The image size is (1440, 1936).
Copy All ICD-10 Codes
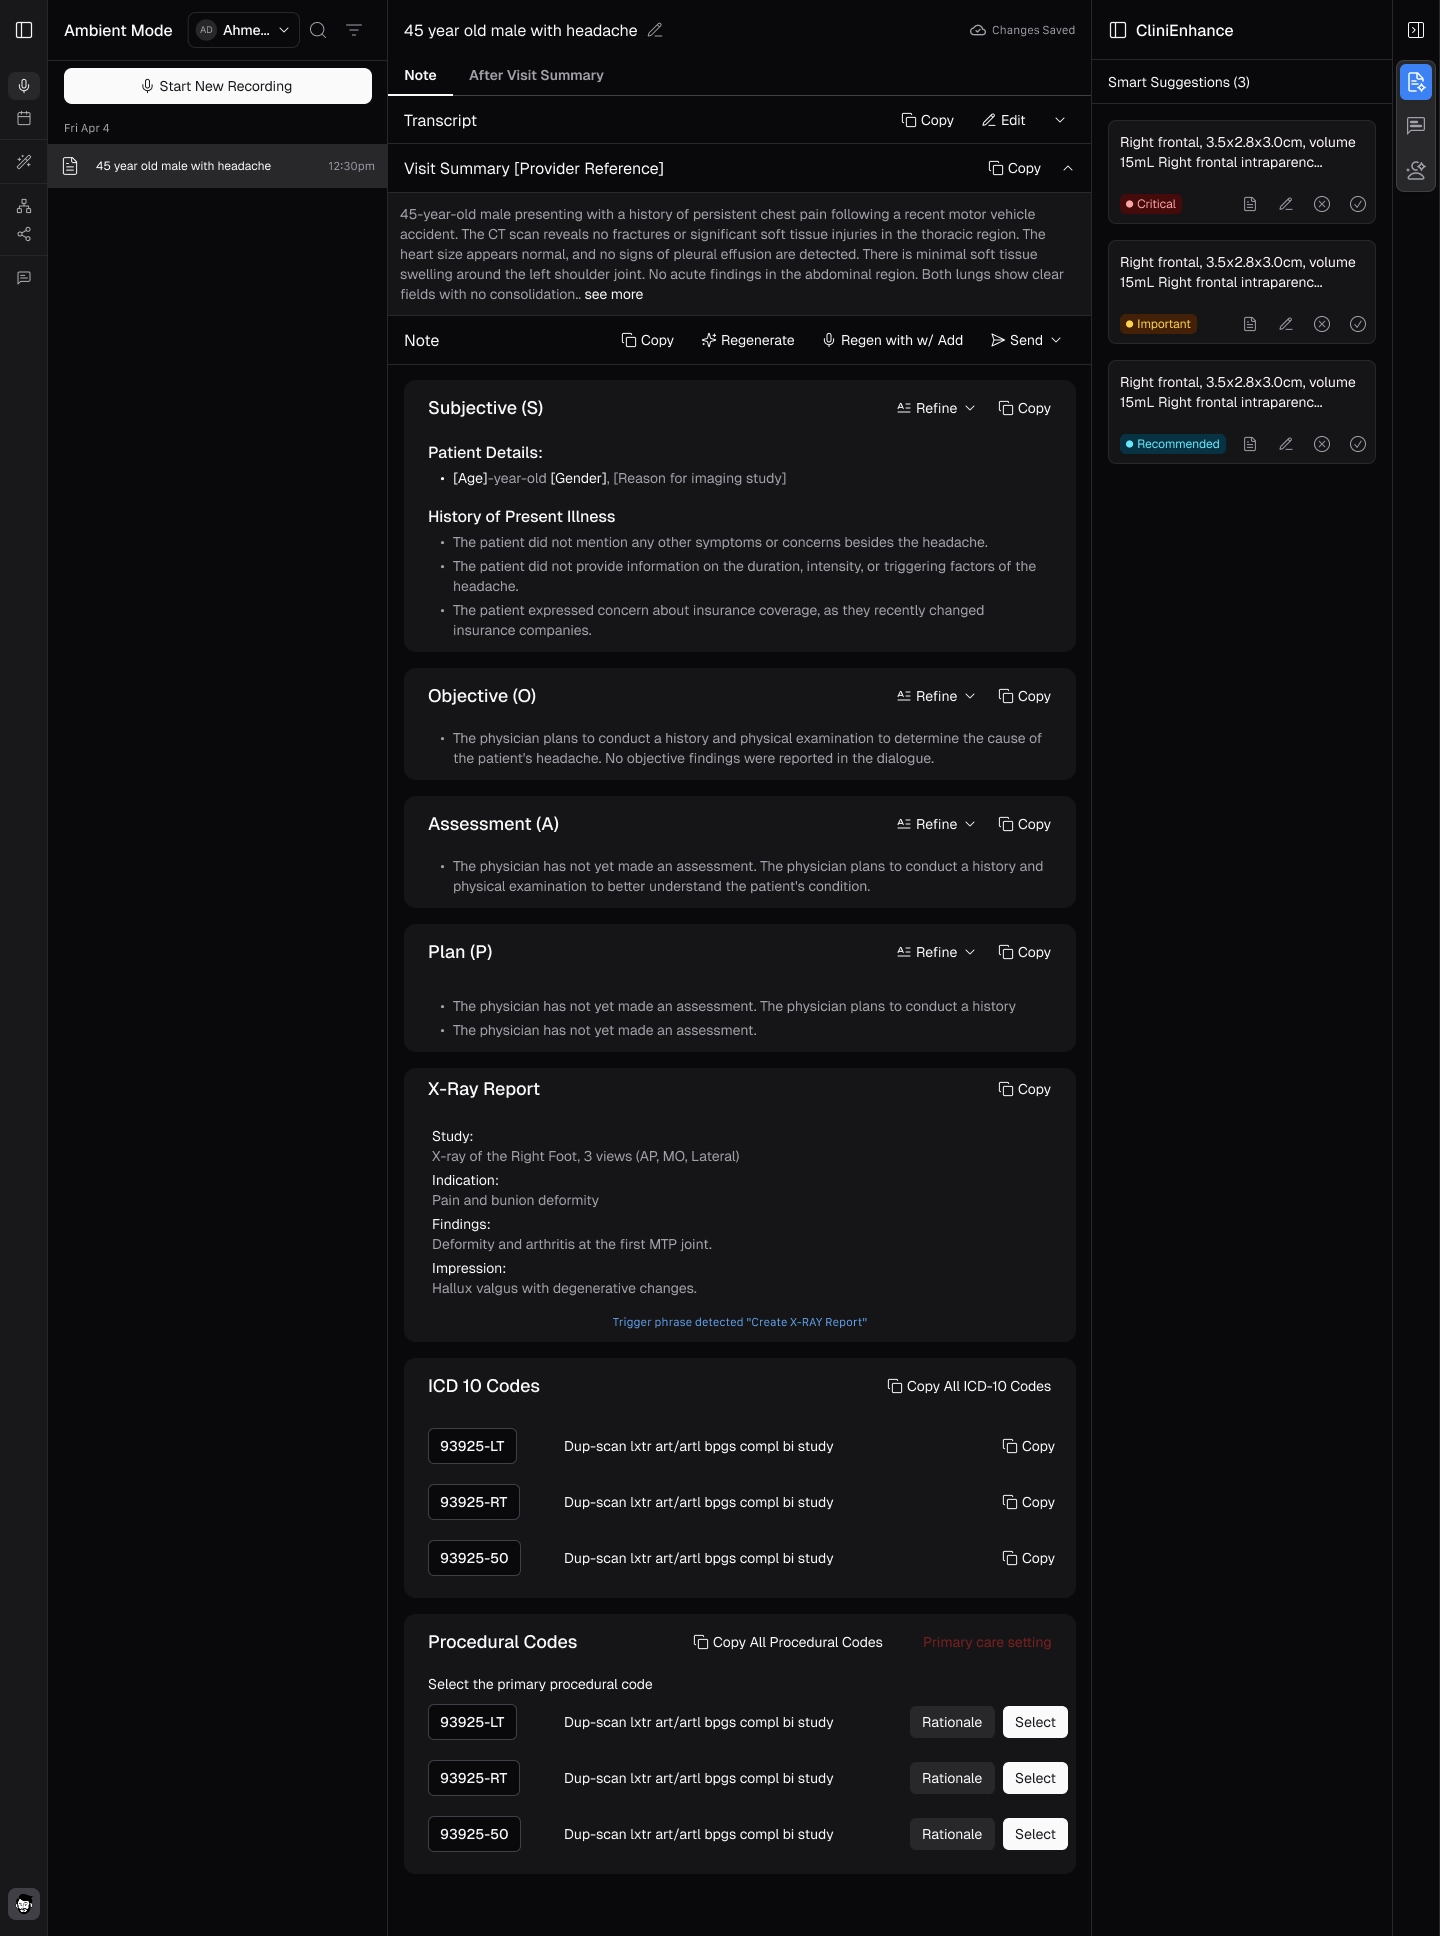pos(969,1386)
